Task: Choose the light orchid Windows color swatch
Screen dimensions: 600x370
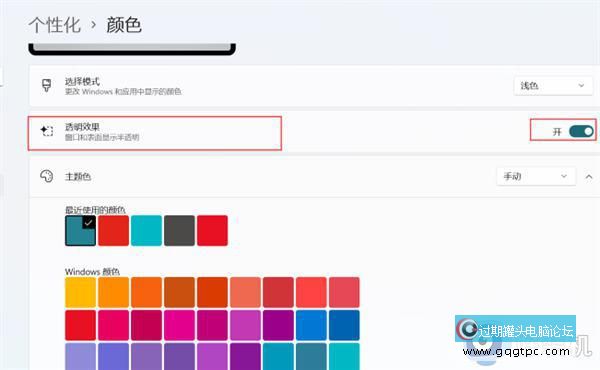Action: (245, 325)
